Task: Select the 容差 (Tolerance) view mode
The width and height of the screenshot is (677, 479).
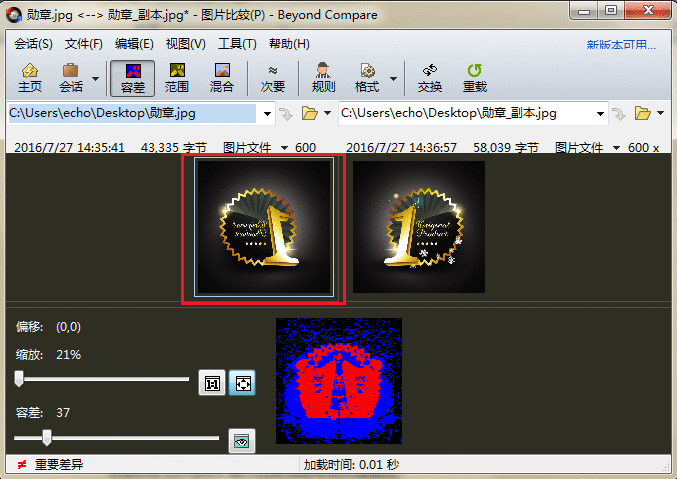Action: pos(132,77)
